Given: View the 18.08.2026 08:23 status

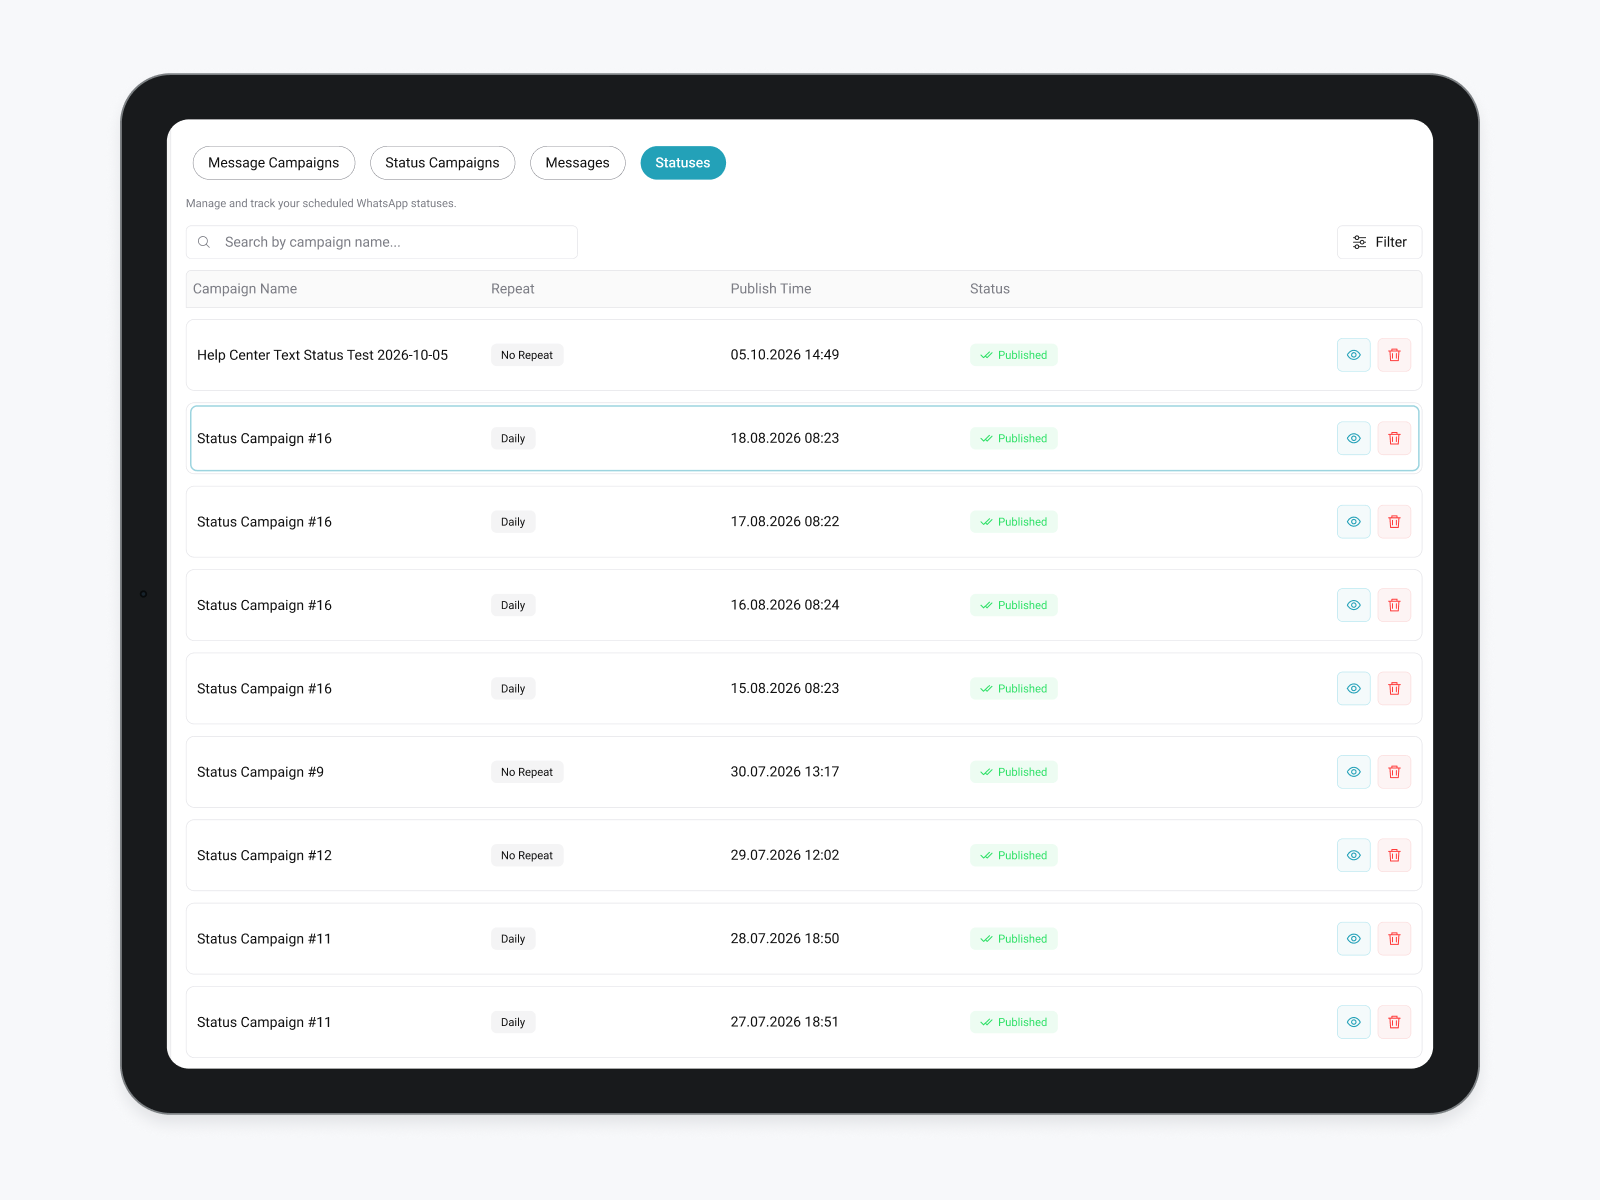Looking at the screenshot, I should (1353, 438).
